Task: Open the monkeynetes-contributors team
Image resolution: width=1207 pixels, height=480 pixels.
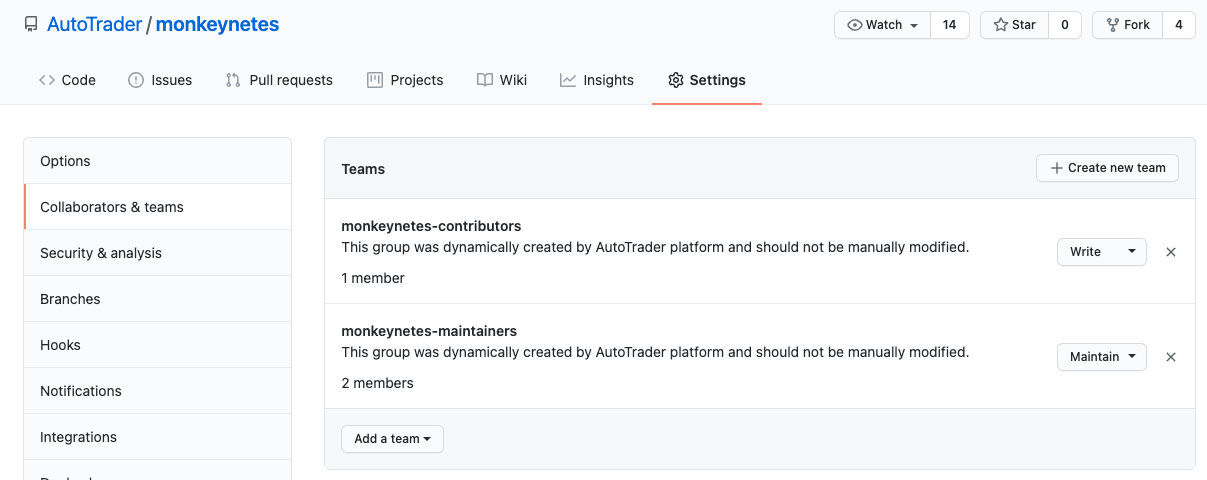Action: (431, 226)
